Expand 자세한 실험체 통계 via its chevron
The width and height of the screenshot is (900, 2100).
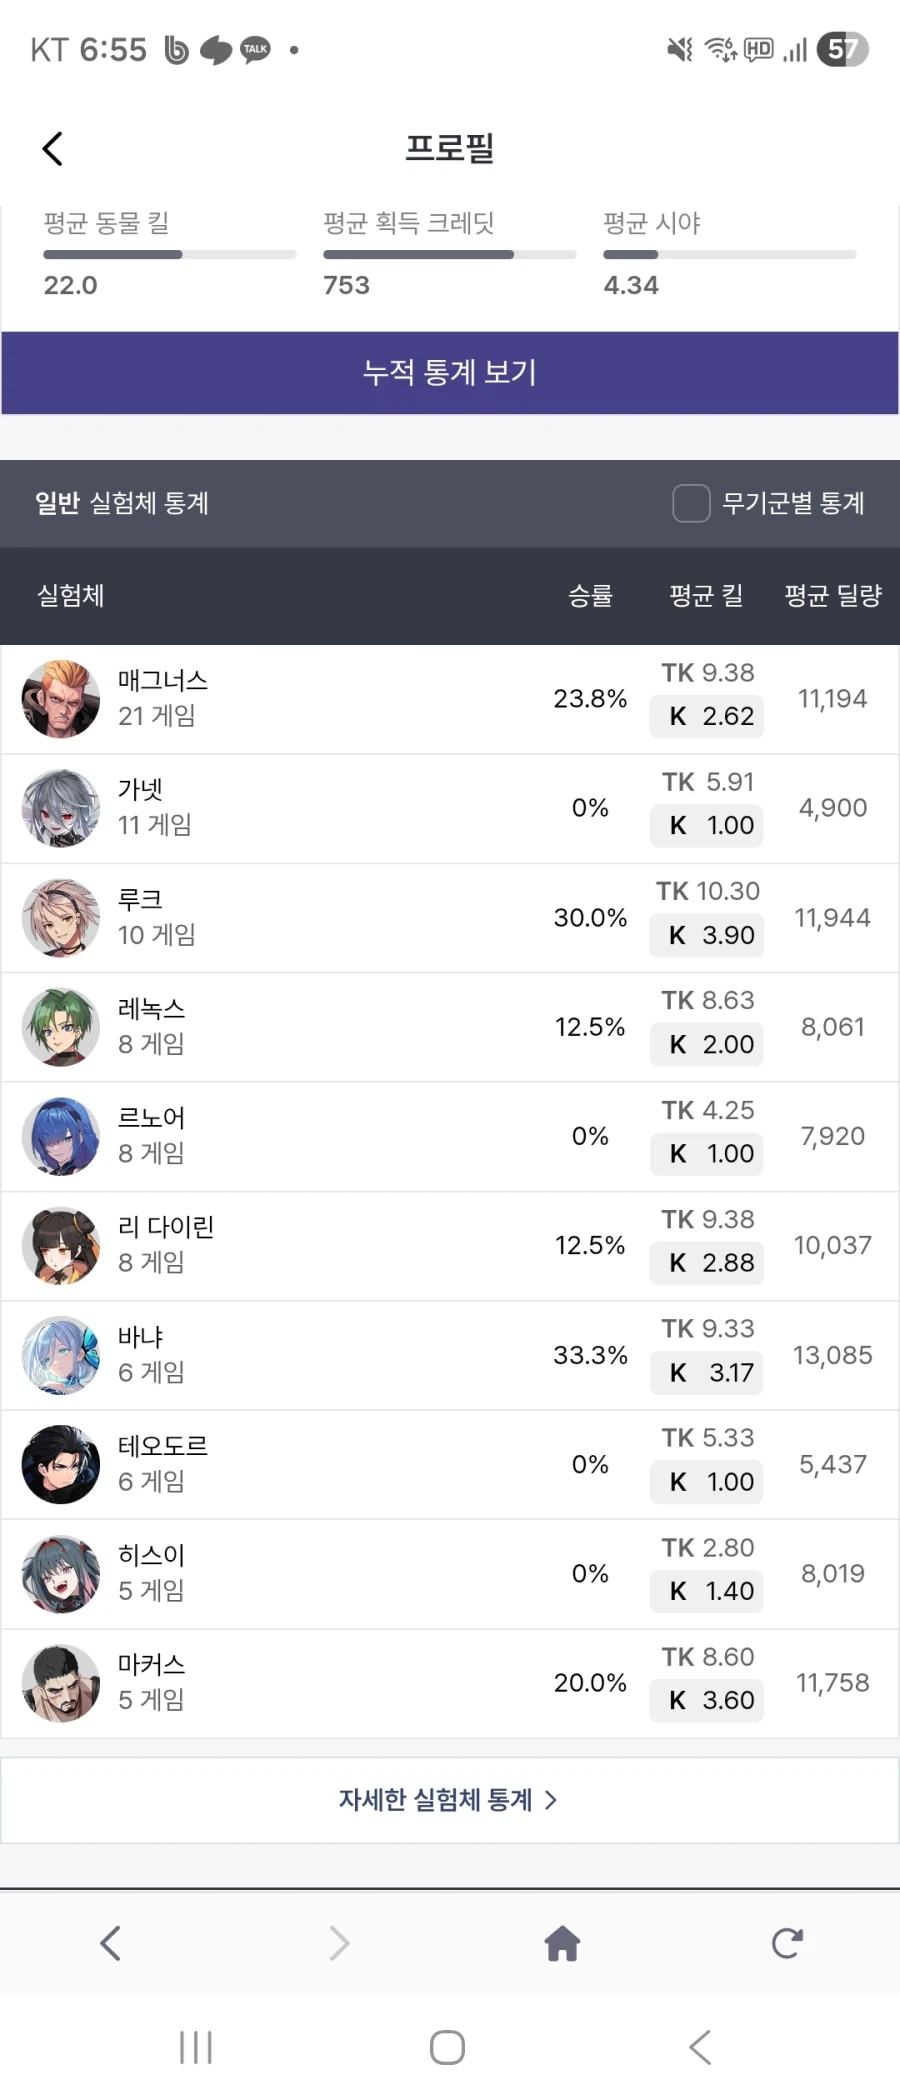[551, 1800]
